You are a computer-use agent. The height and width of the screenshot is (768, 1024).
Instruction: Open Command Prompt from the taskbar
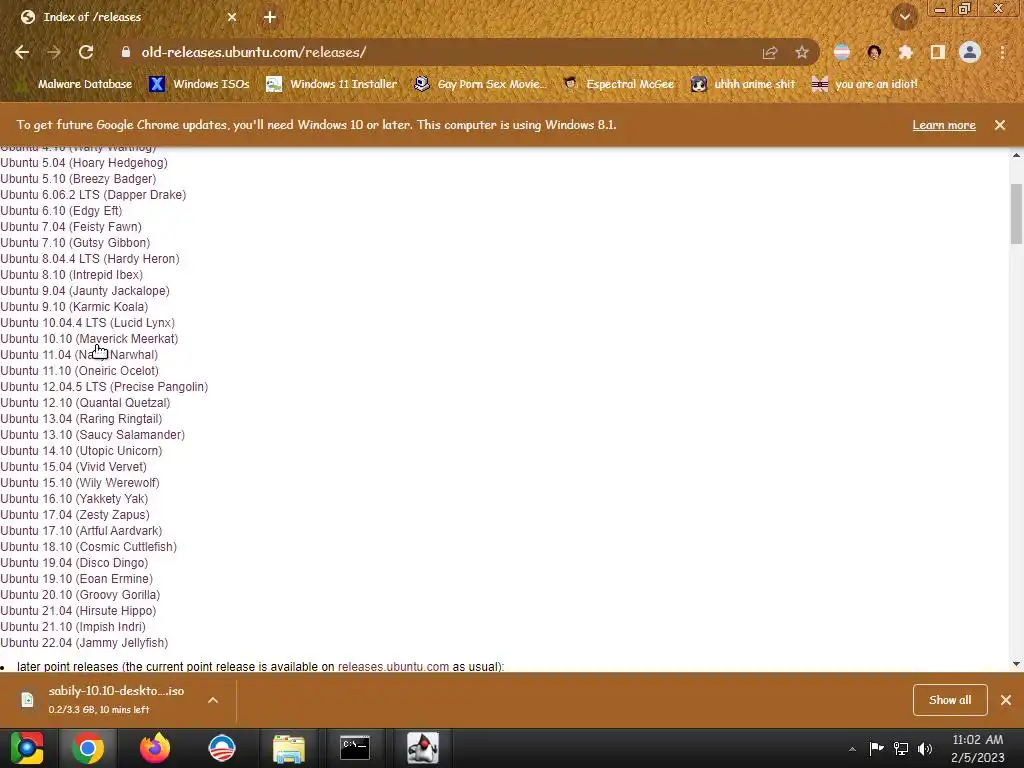coord(355,748)
